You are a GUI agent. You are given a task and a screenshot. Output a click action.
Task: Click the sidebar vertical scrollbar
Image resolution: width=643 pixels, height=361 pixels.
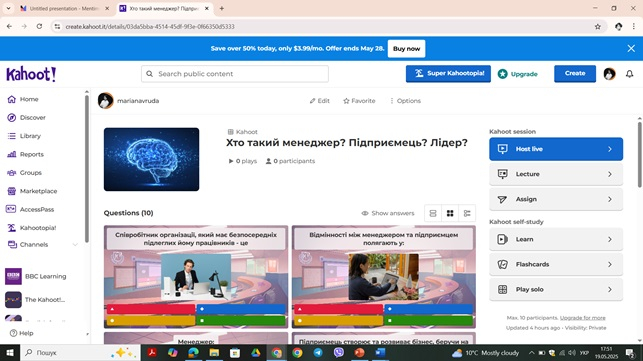click(87, 168)
